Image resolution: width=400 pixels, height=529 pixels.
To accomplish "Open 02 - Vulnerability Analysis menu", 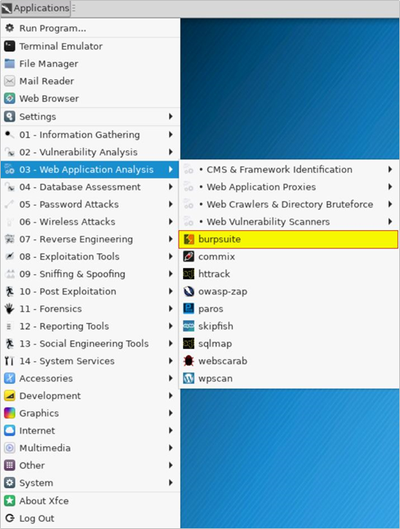I will [x=90, y=152].
